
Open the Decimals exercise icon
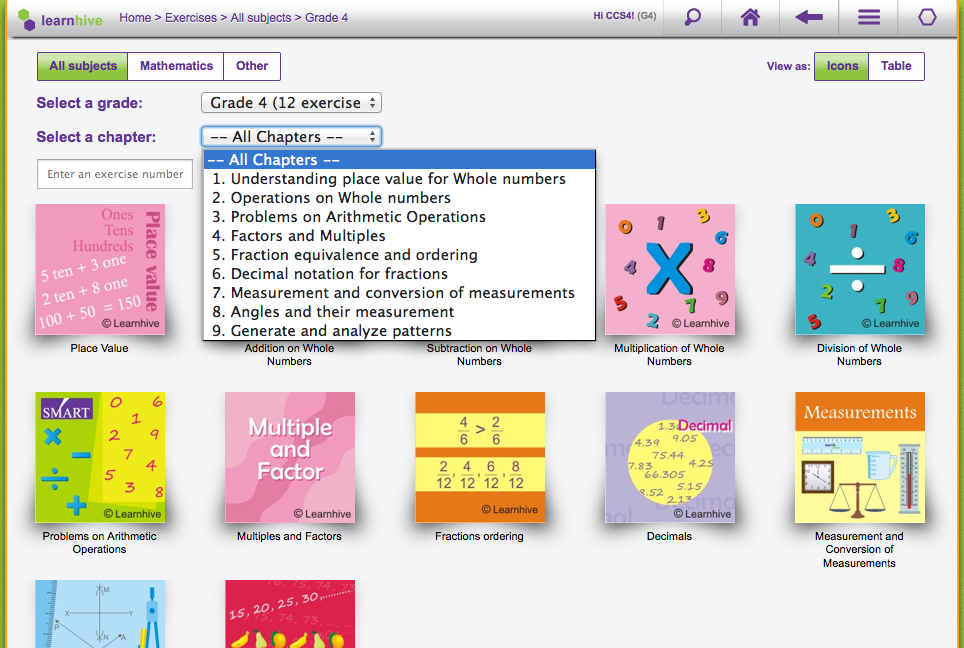click(670, 457)
